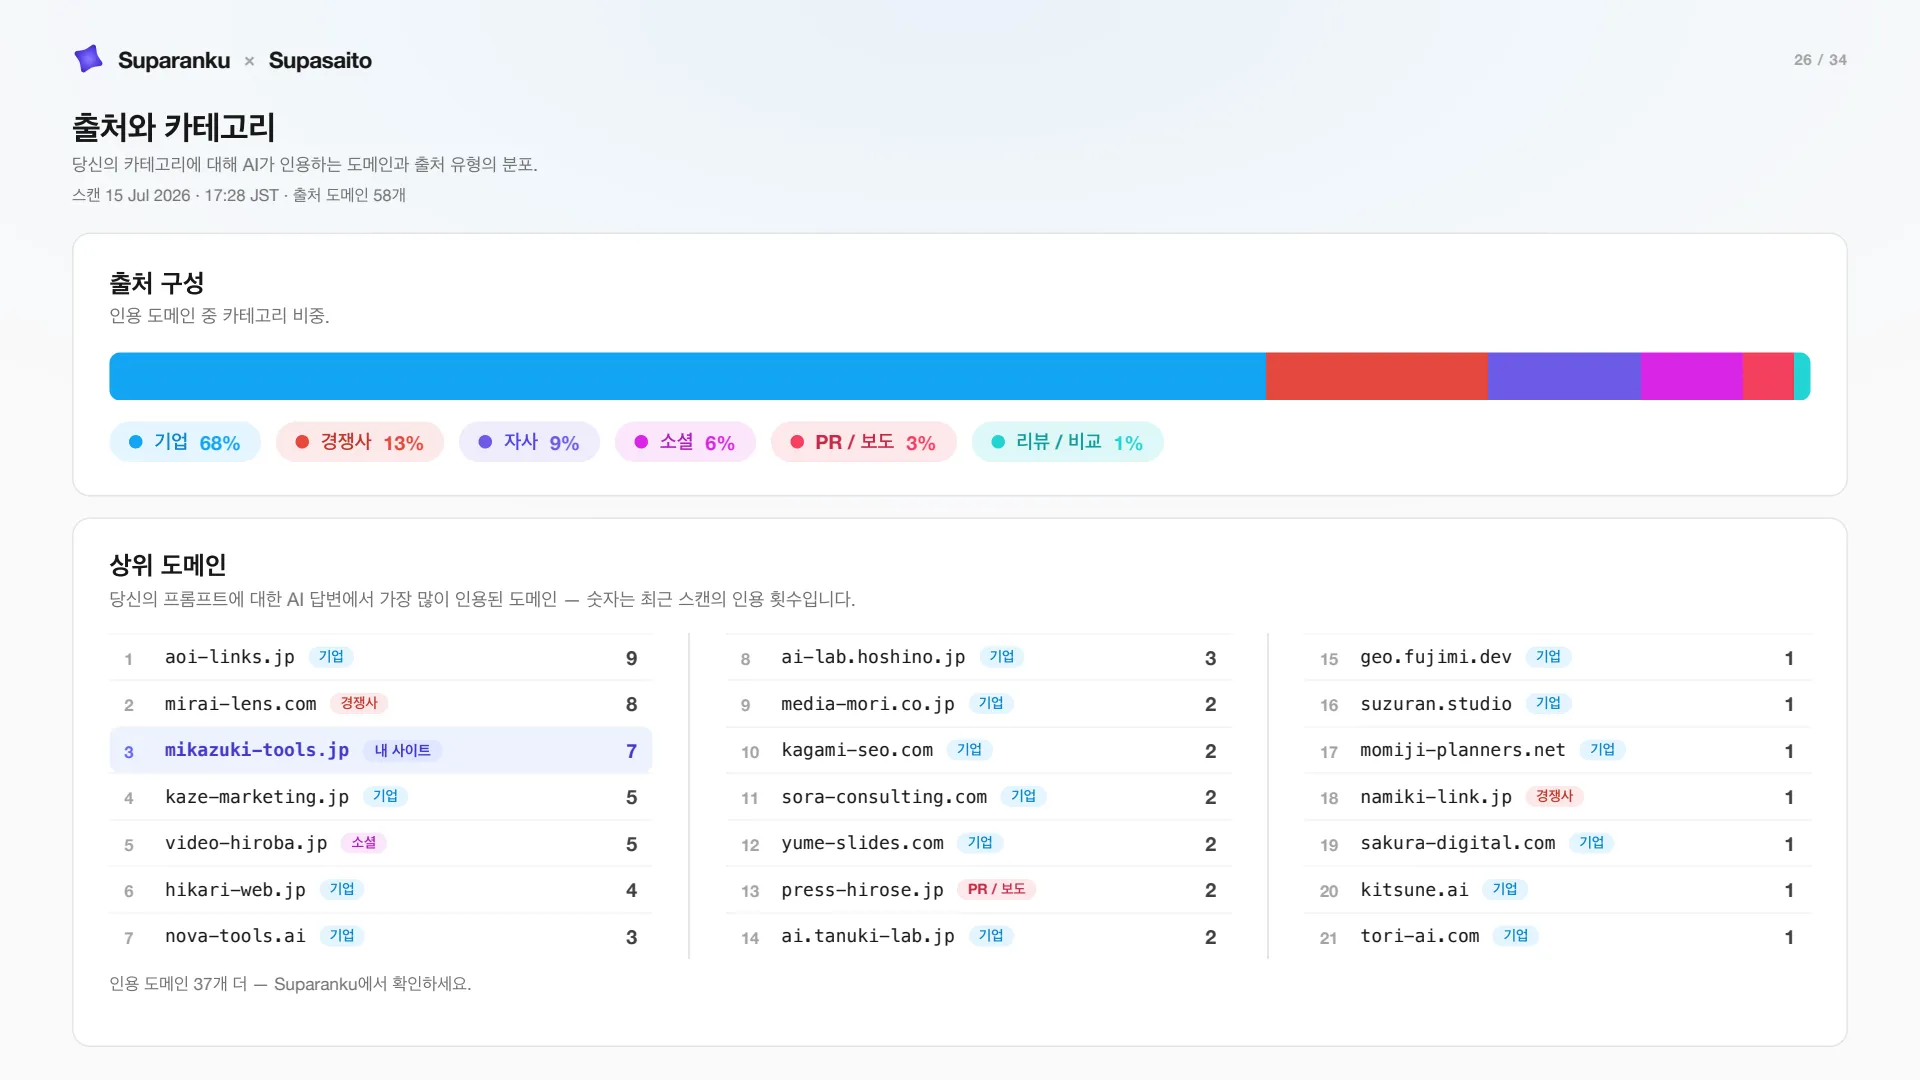Click the 기업 68% legend chip

185,442
